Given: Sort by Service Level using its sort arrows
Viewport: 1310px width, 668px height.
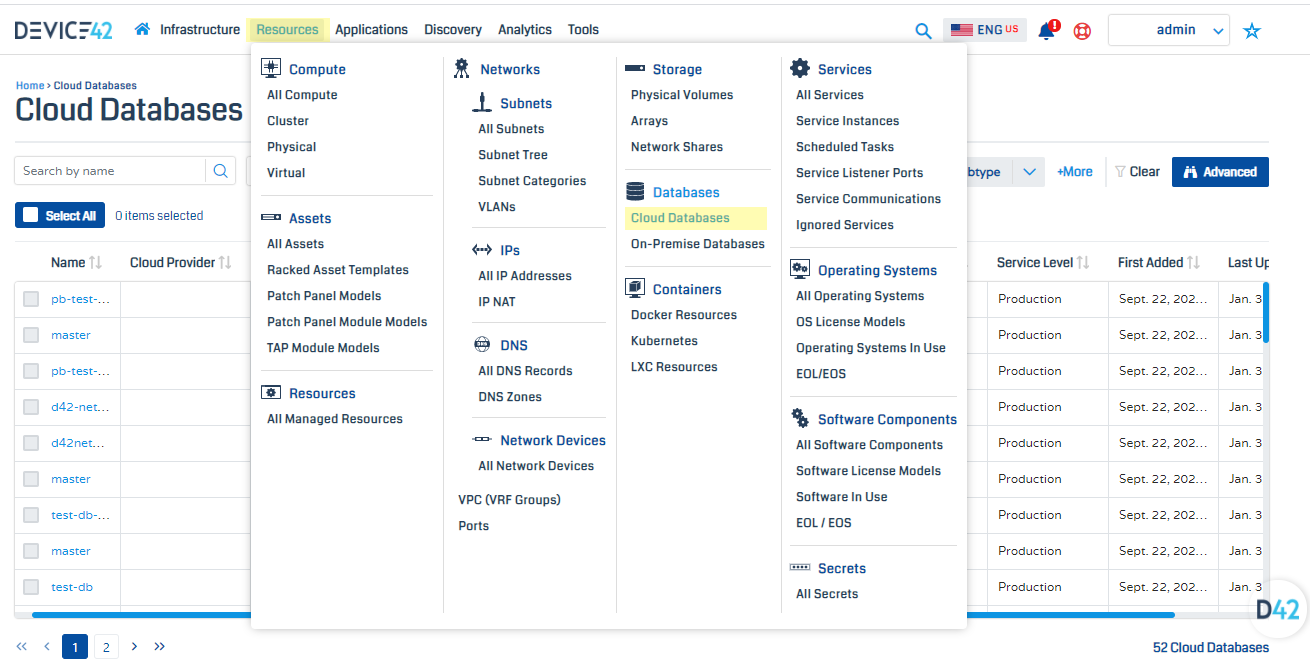Looking at the screenshot, I should coord(1083,263).
